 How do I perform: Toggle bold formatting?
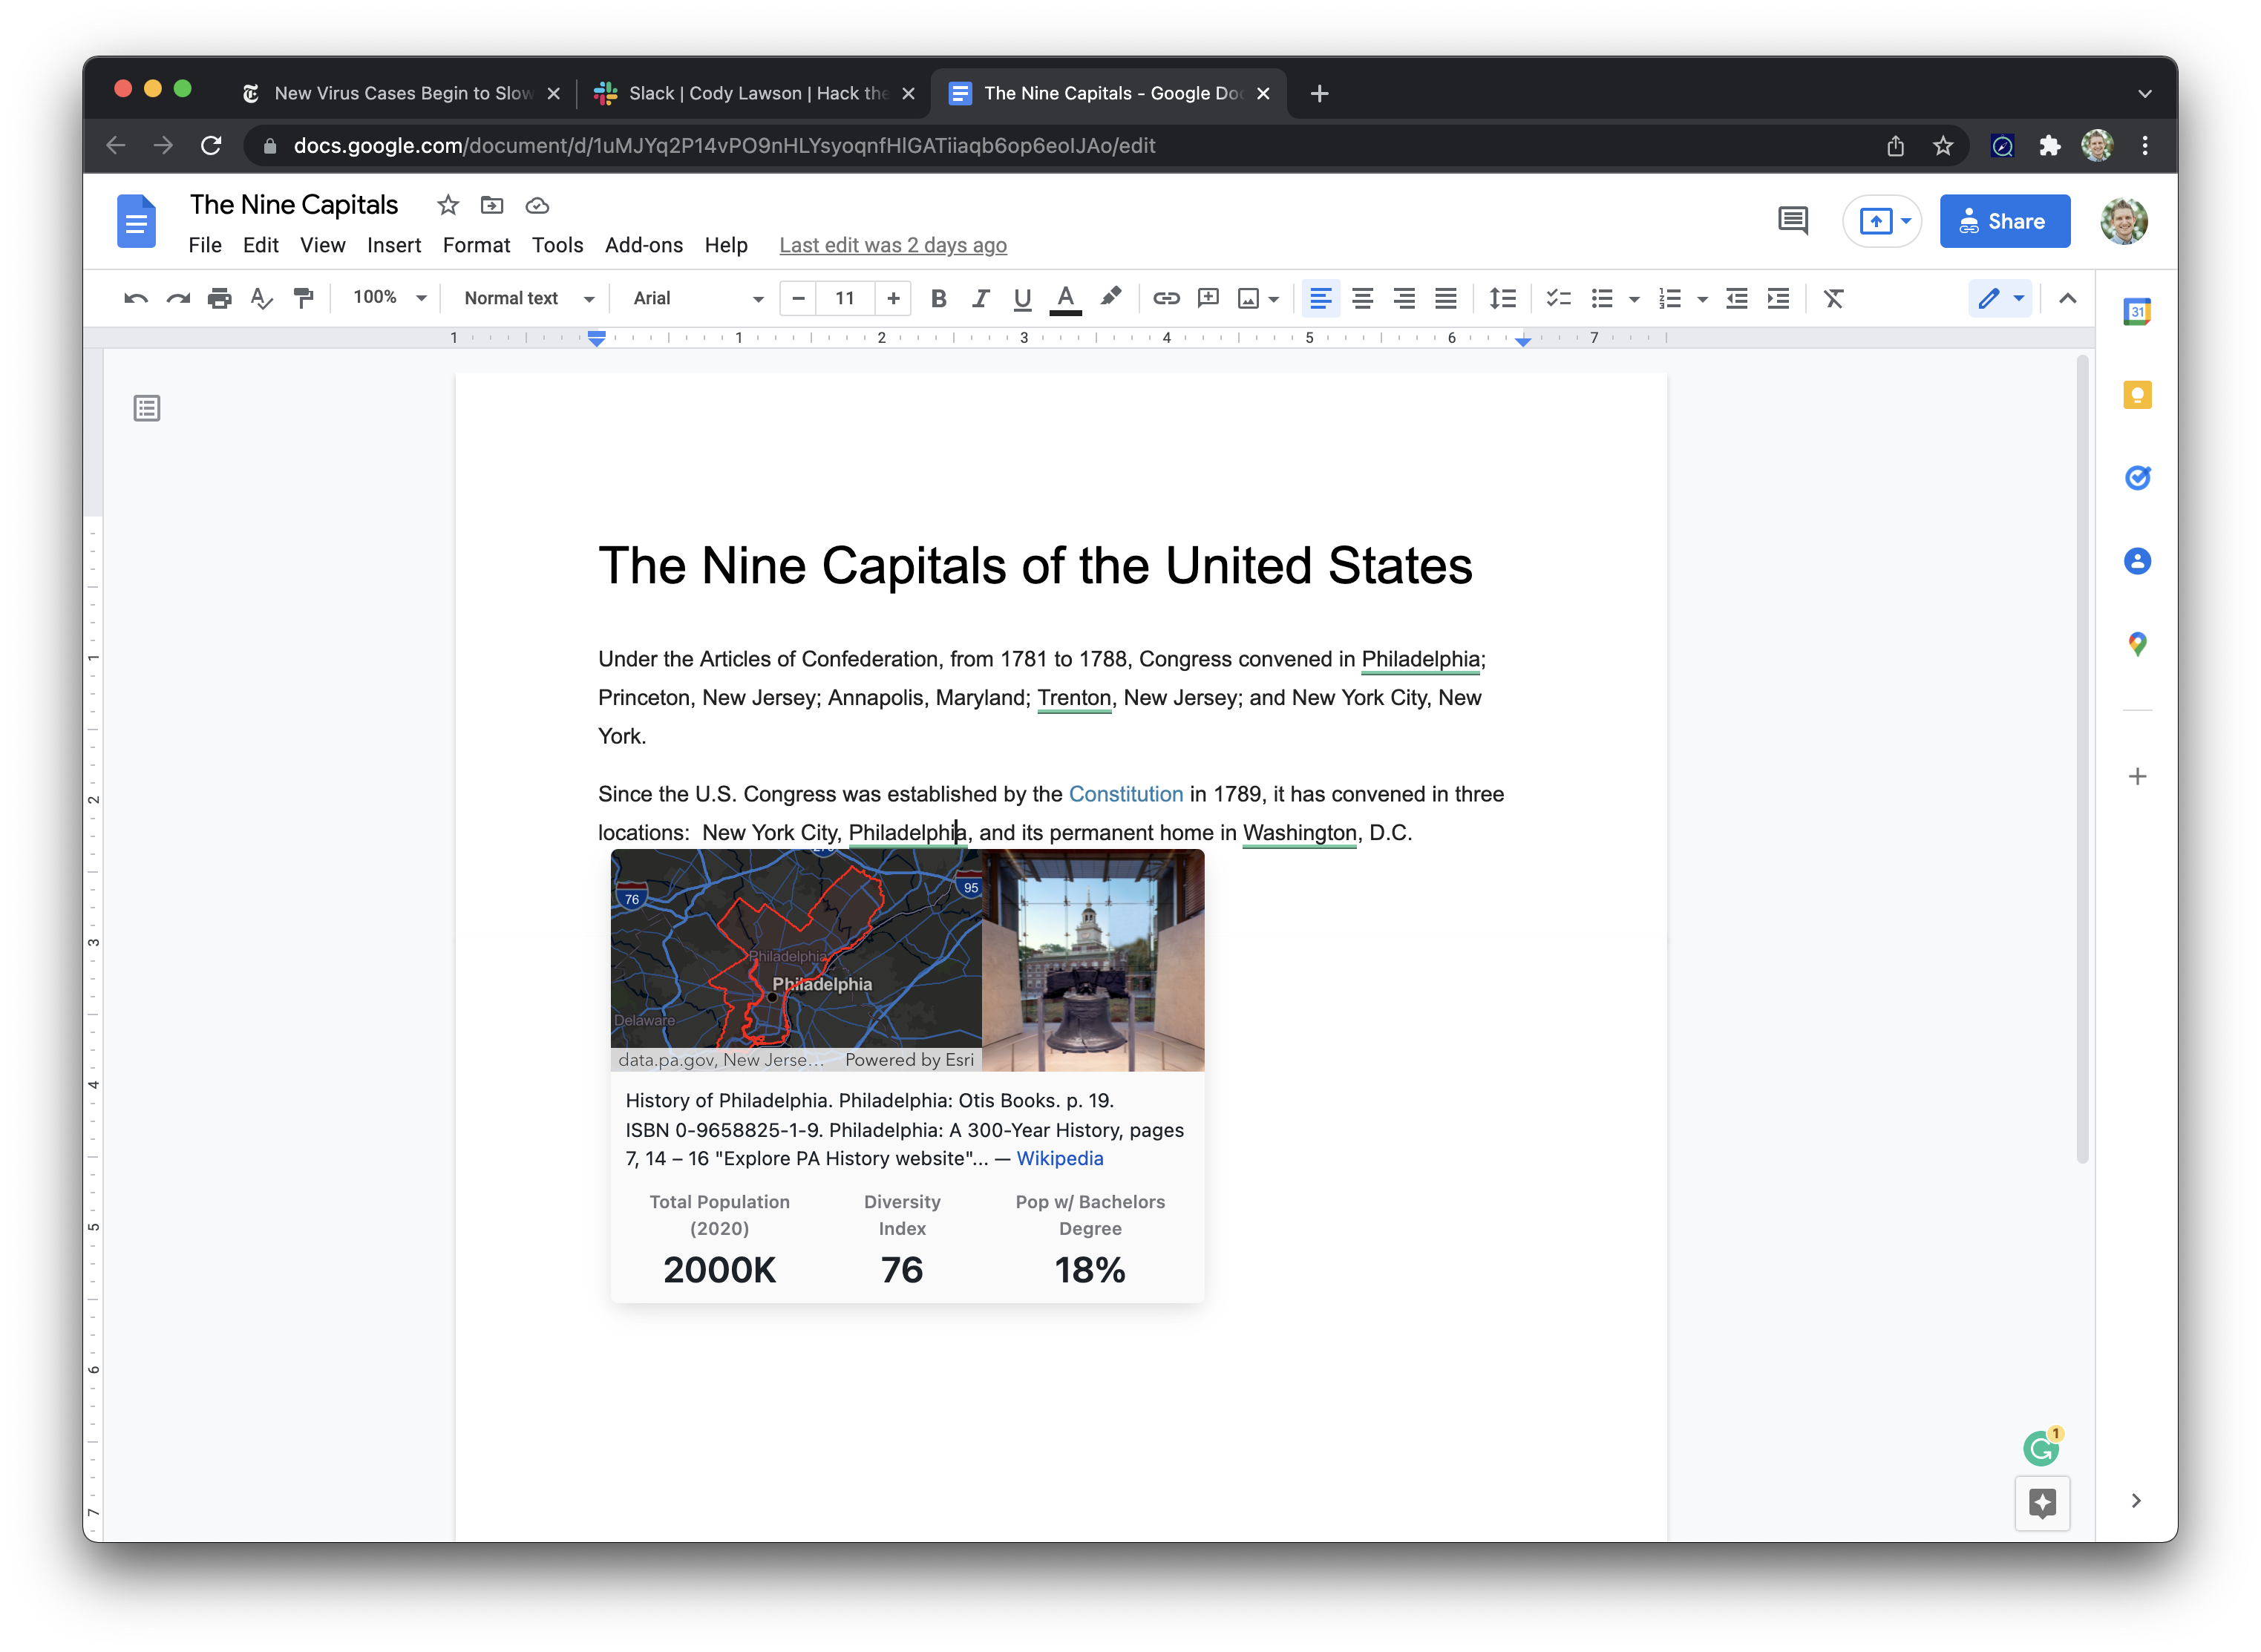tap(938, 298)
